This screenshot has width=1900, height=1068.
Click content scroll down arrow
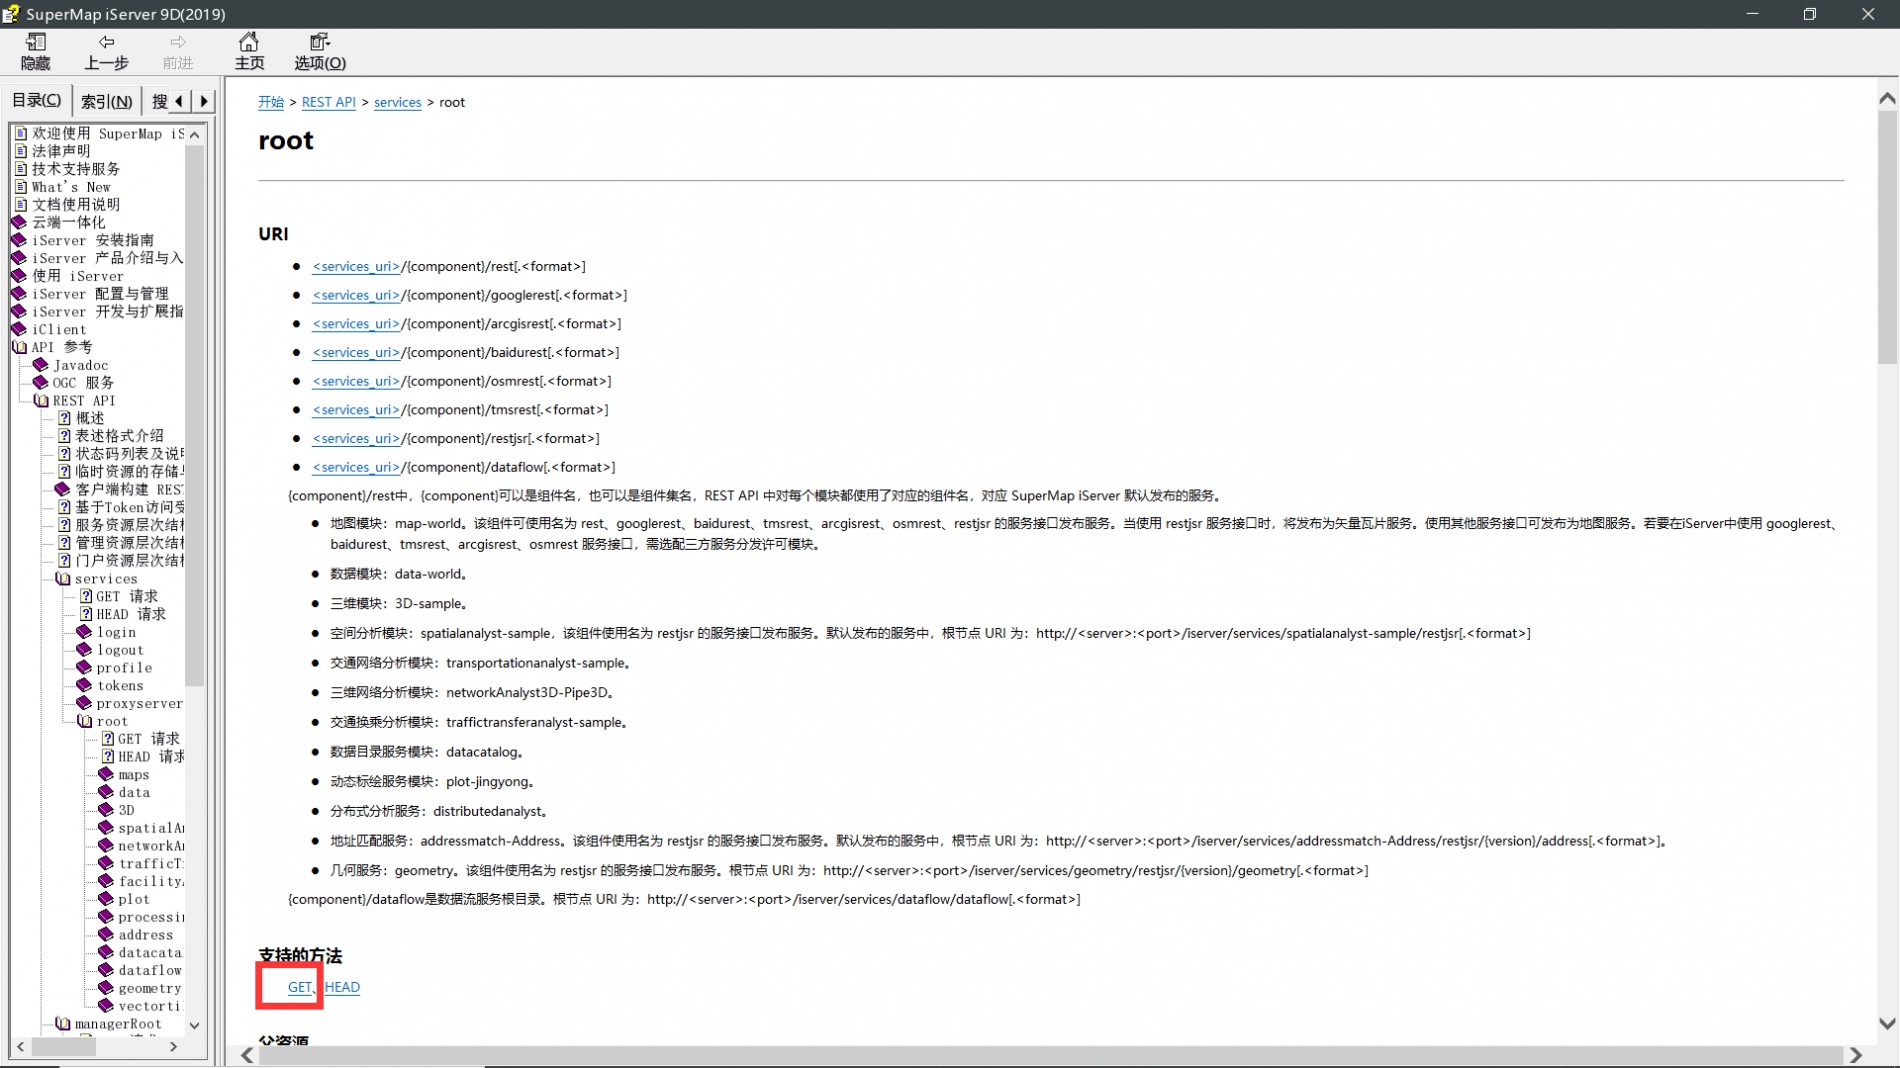[x=1887, y=1024]
